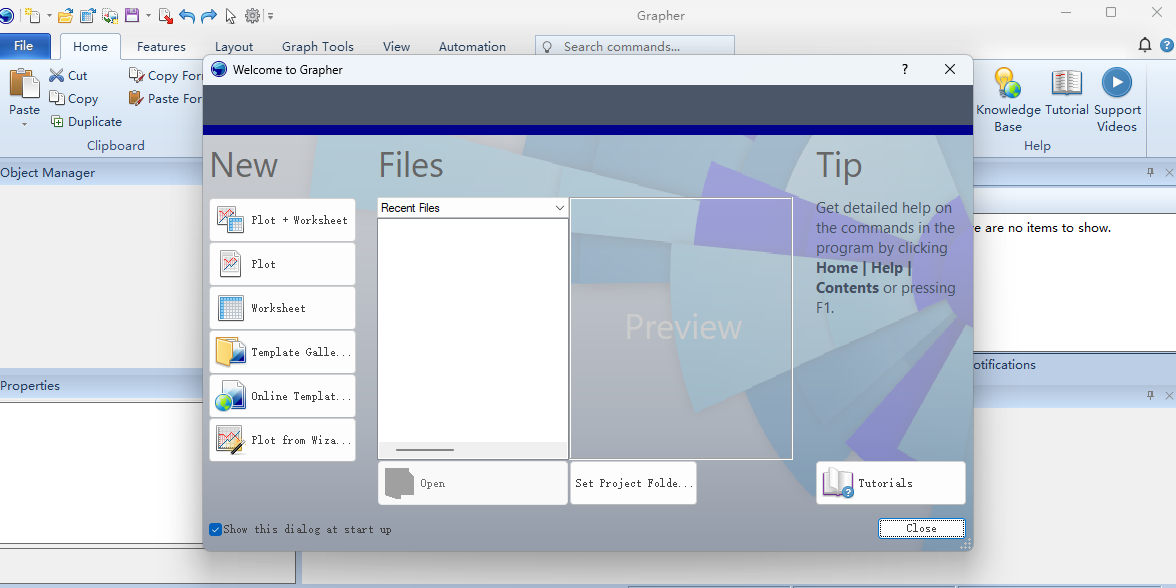Start Plot from Wizard option
1176x588 pixels.
[282, 440]
